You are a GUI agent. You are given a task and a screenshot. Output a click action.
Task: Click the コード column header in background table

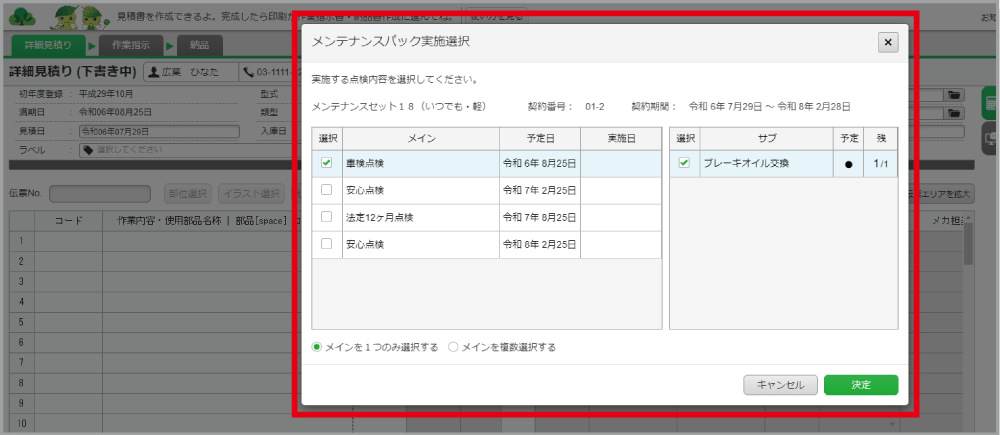coord(68,221)
